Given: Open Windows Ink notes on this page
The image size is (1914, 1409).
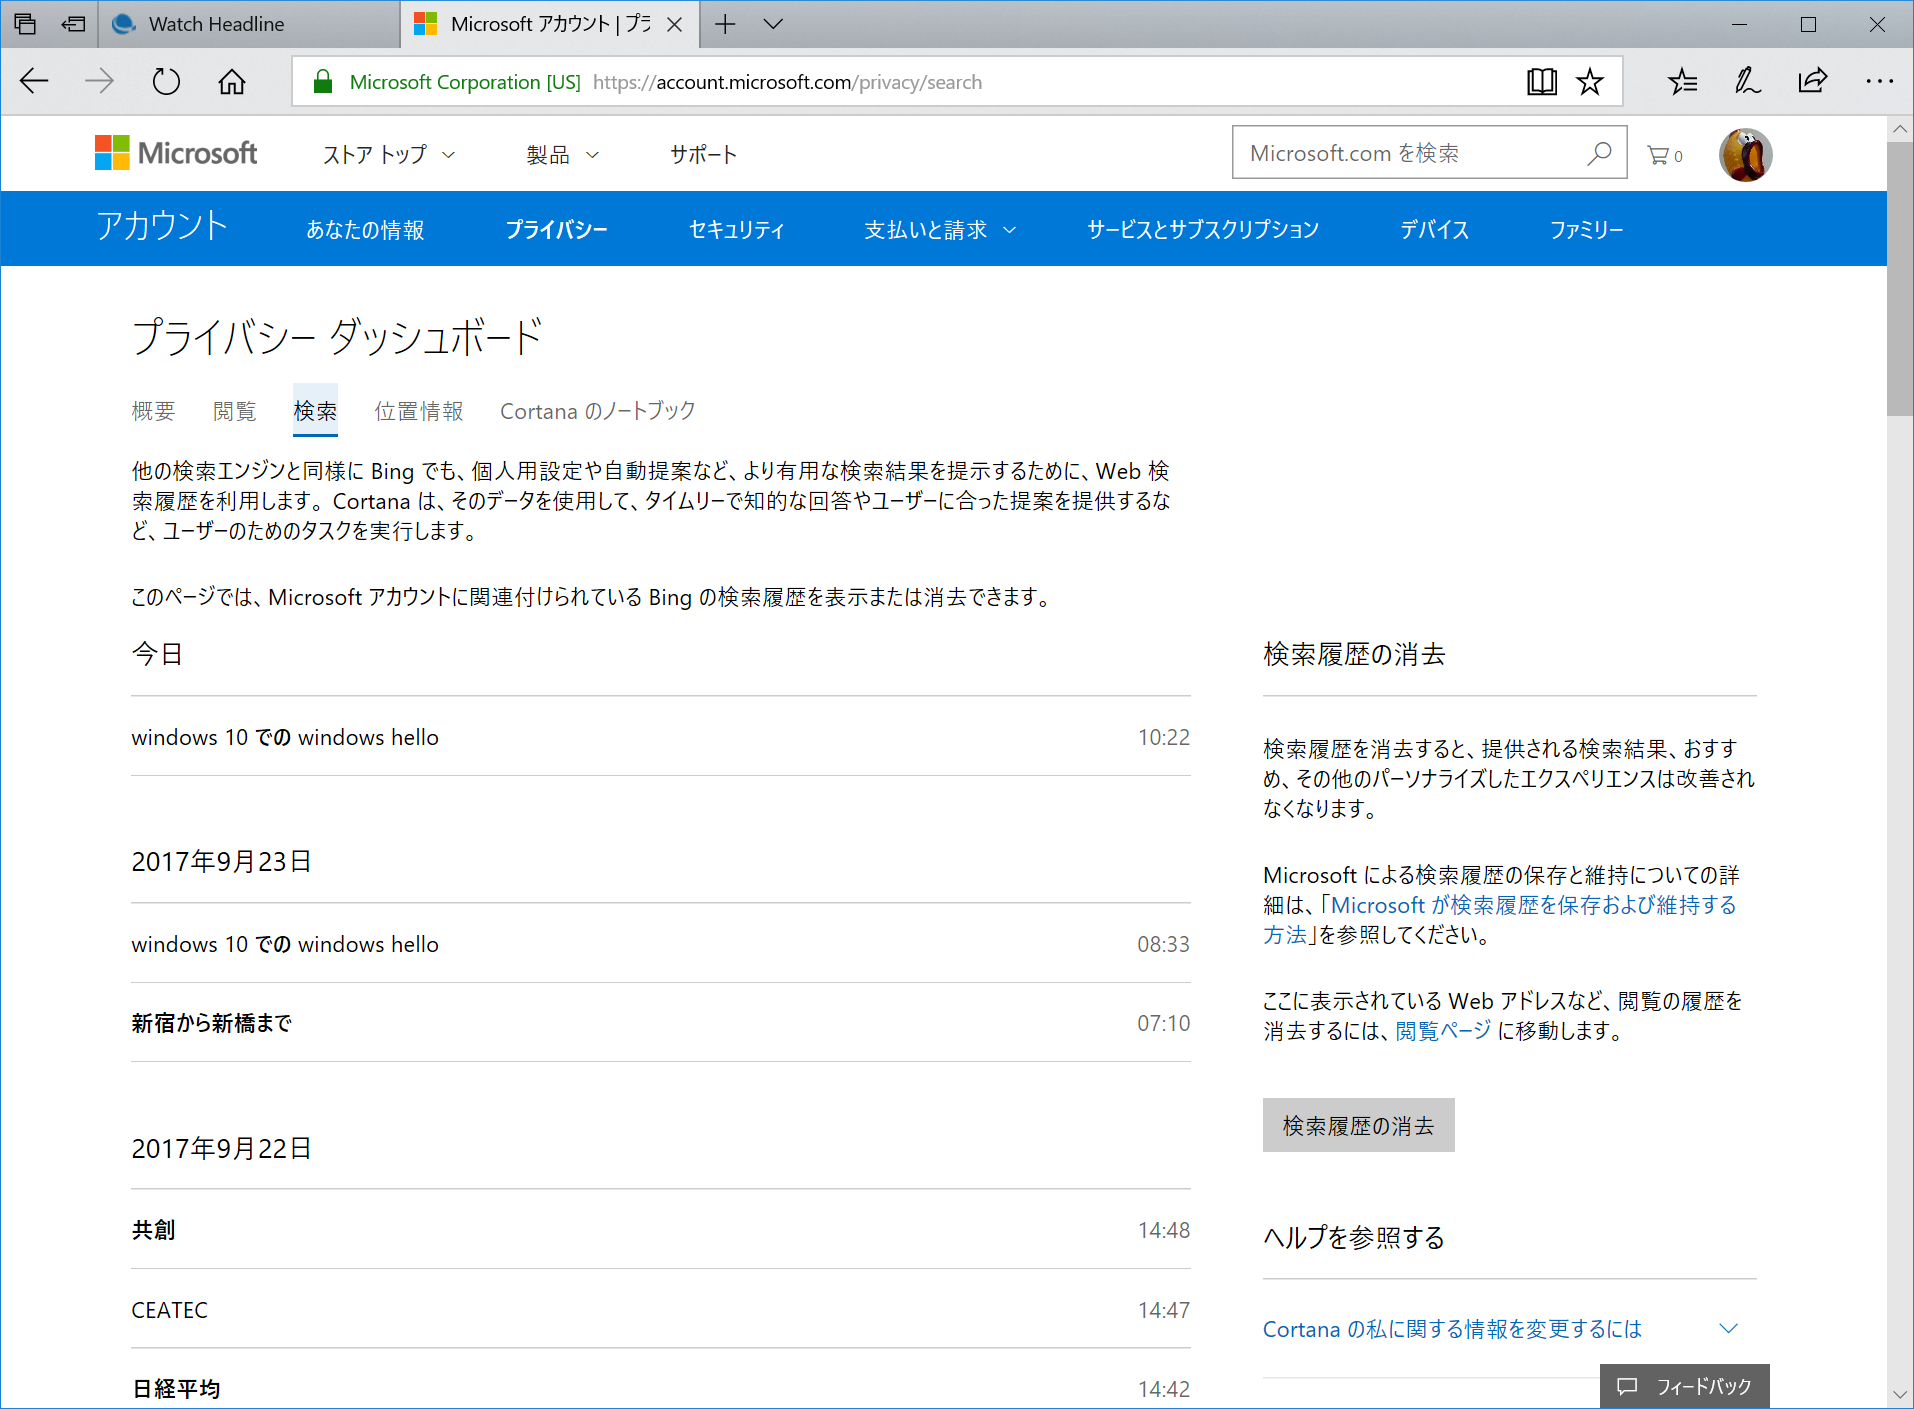Looking at the screenshot, I should click(x=1747, y=81).
